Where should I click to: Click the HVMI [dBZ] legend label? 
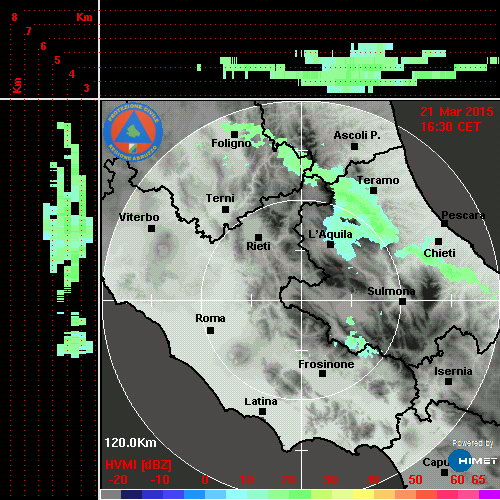pos(138,465)
